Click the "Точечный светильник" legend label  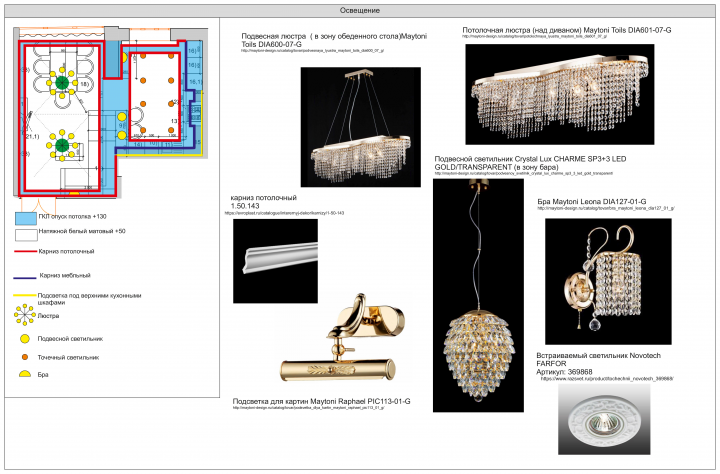click(68, 357)
